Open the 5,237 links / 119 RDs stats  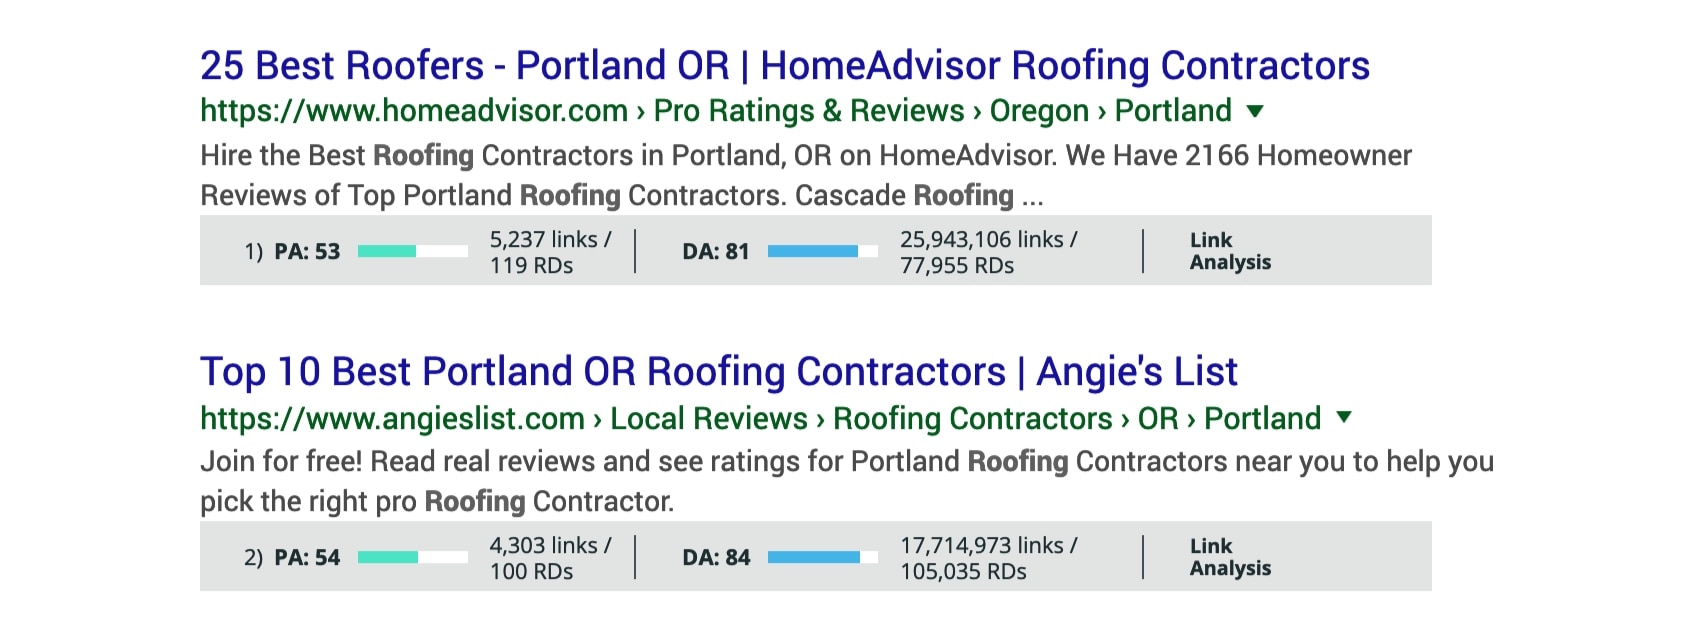coord(549,252)
